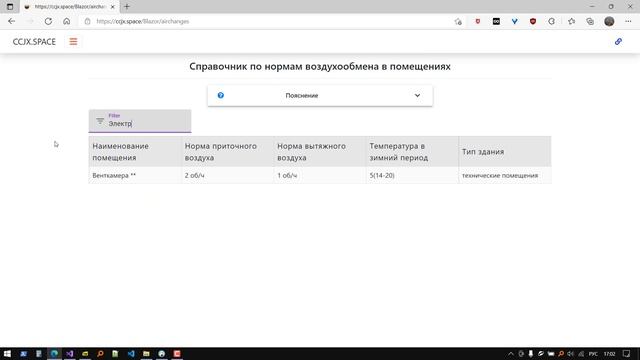Expand the Пояснение panel chevron
The image size is (640, 360).
click(417, 96)
